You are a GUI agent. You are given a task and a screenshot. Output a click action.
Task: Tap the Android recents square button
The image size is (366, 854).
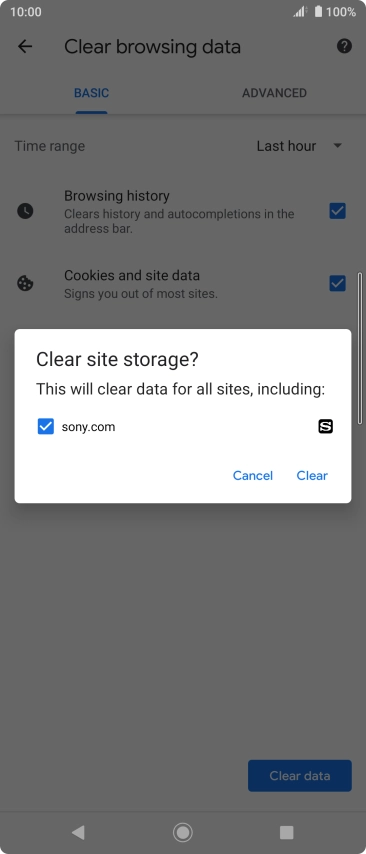pos(286,832)
